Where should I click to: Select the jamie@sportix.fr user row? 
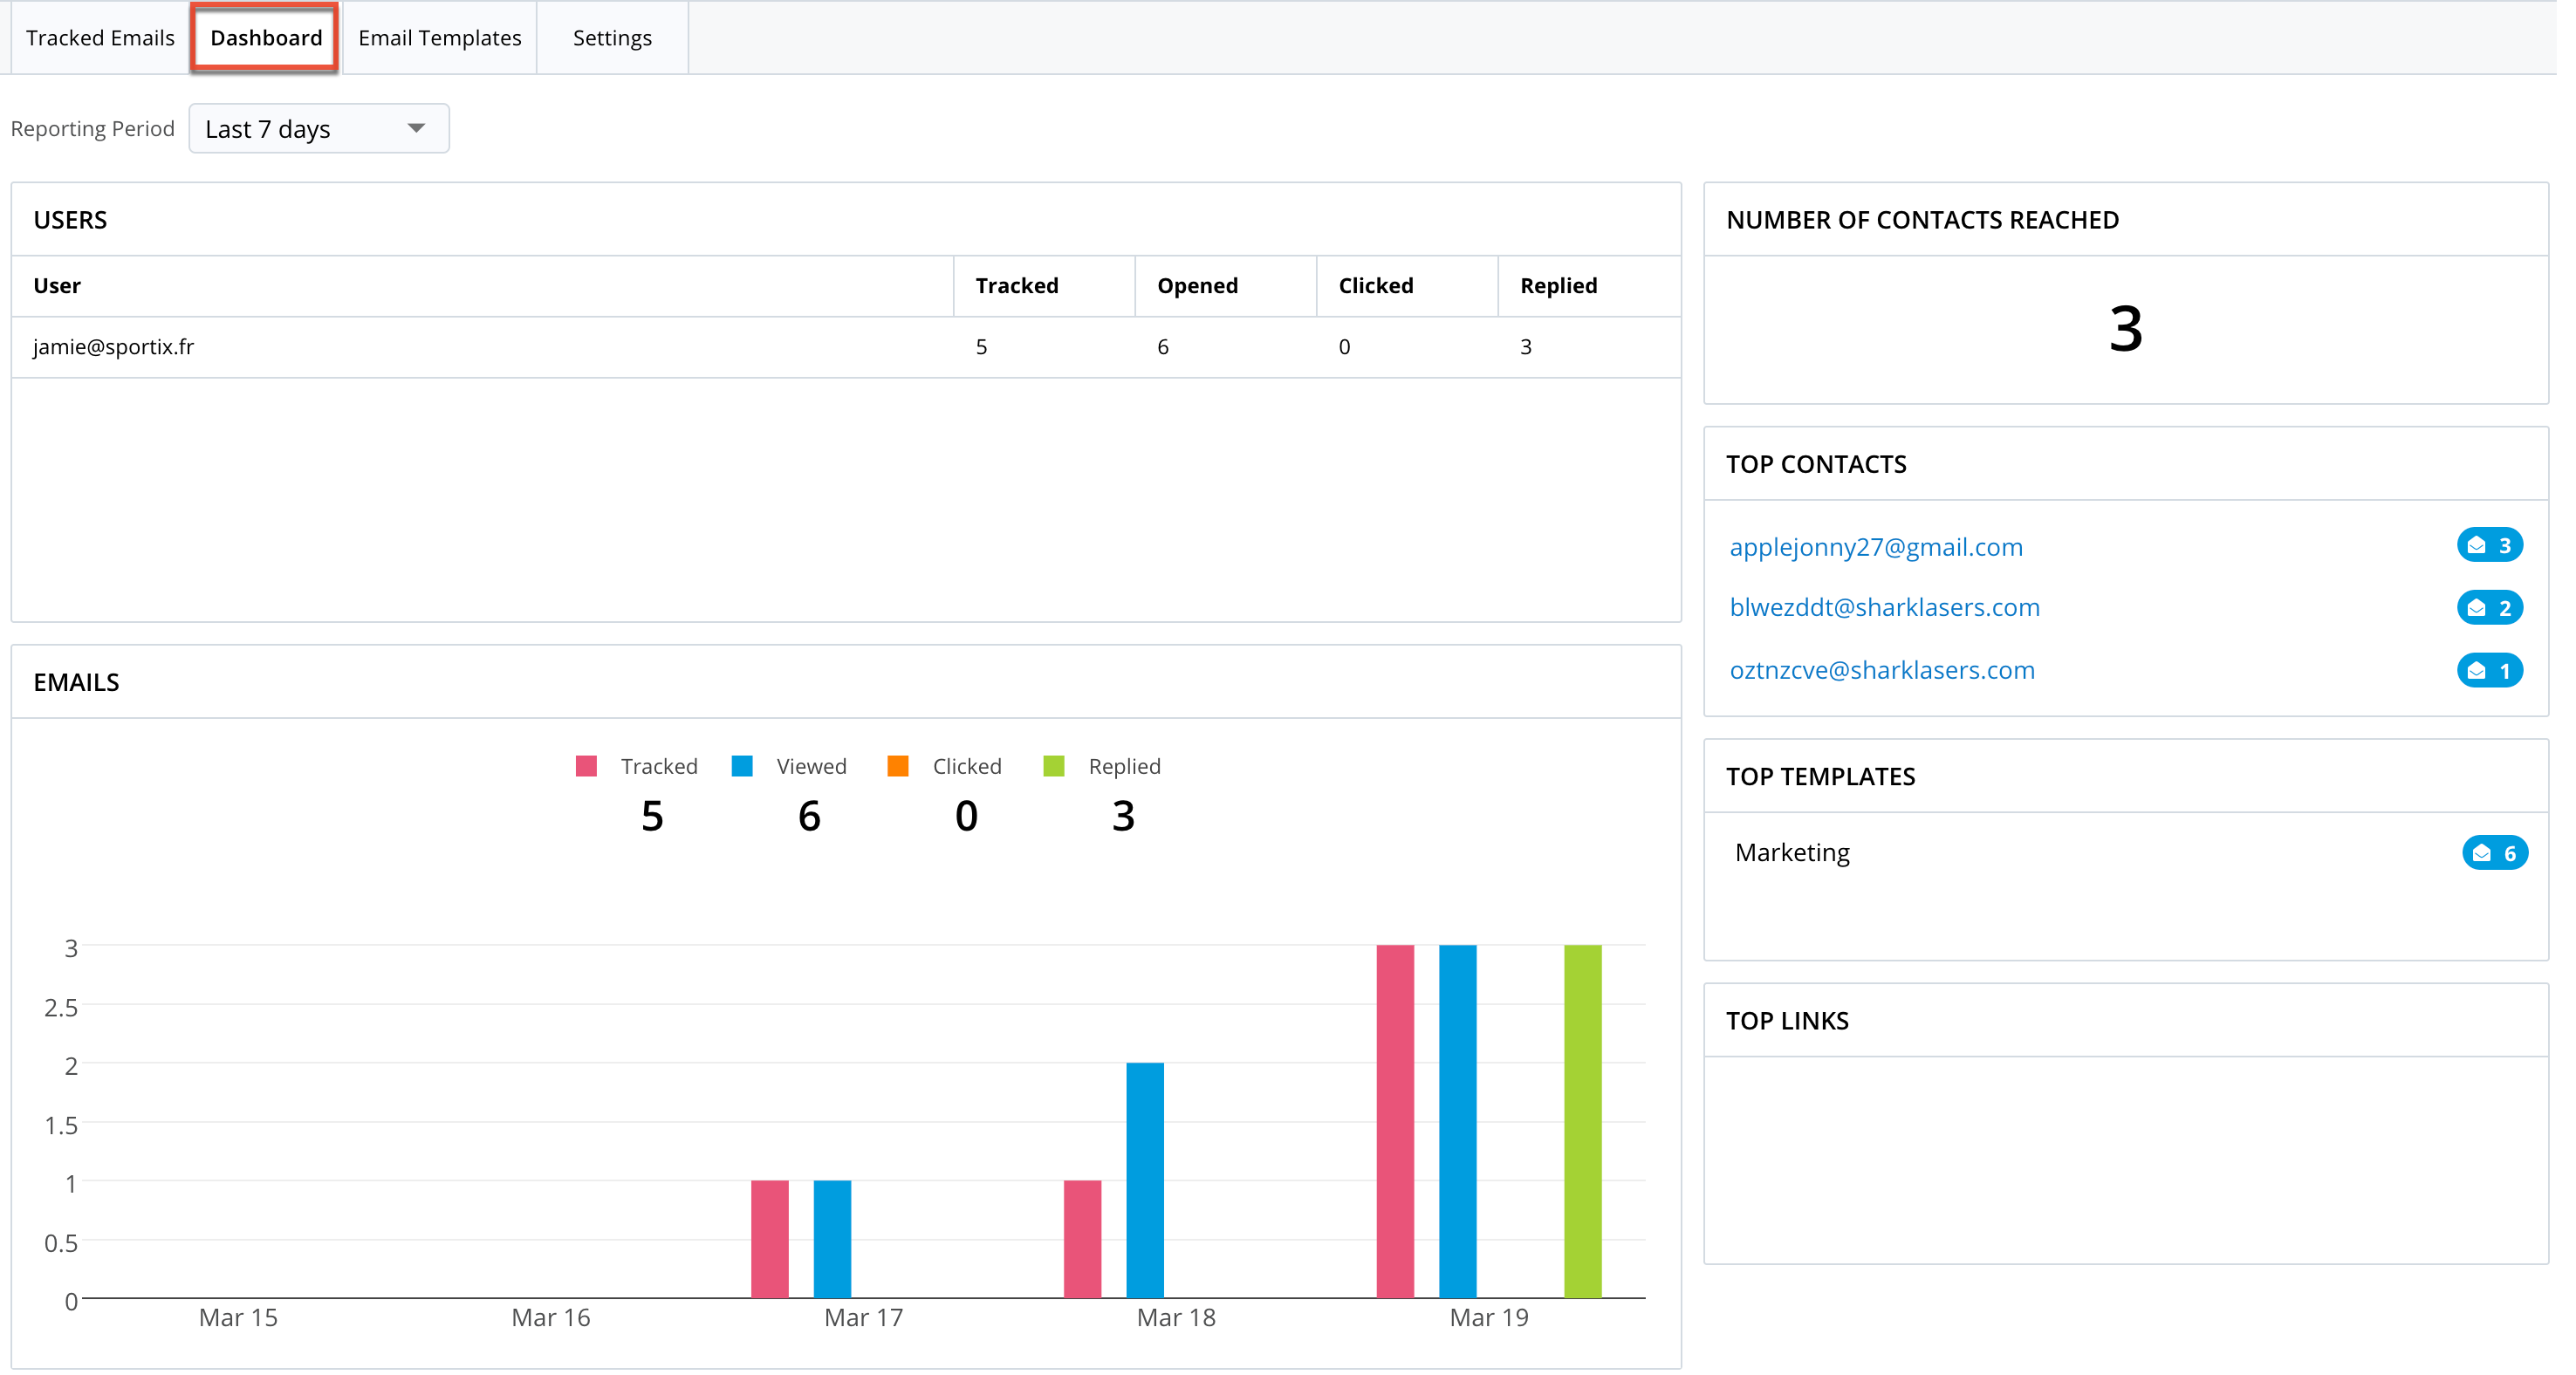click(x=114, y=347)
